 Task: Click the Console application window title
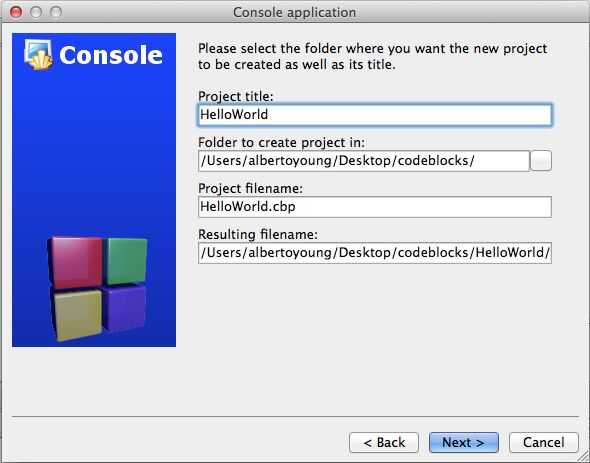coord(294,12)
